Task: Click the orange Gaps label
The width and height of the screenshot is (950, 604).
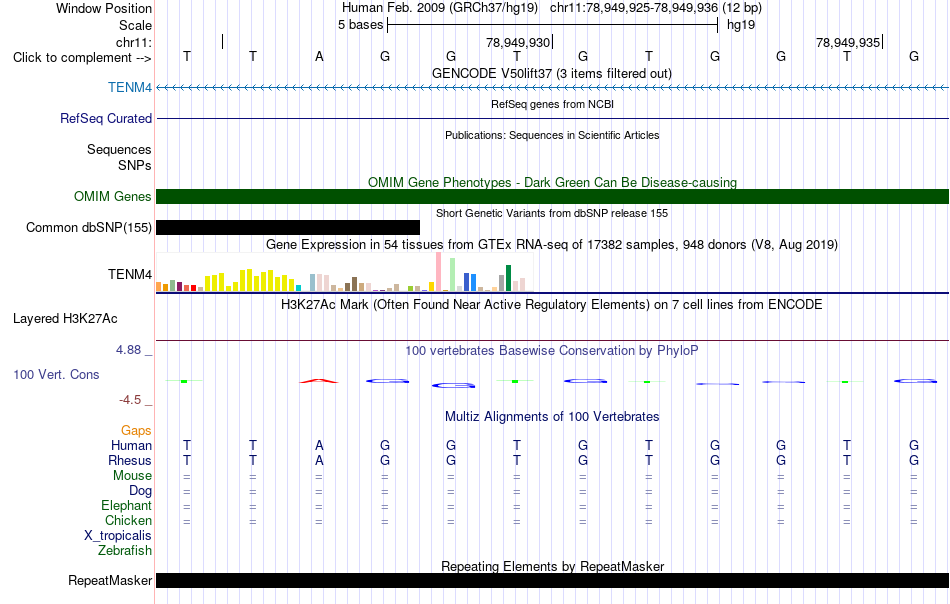Action: coord(136,430)
